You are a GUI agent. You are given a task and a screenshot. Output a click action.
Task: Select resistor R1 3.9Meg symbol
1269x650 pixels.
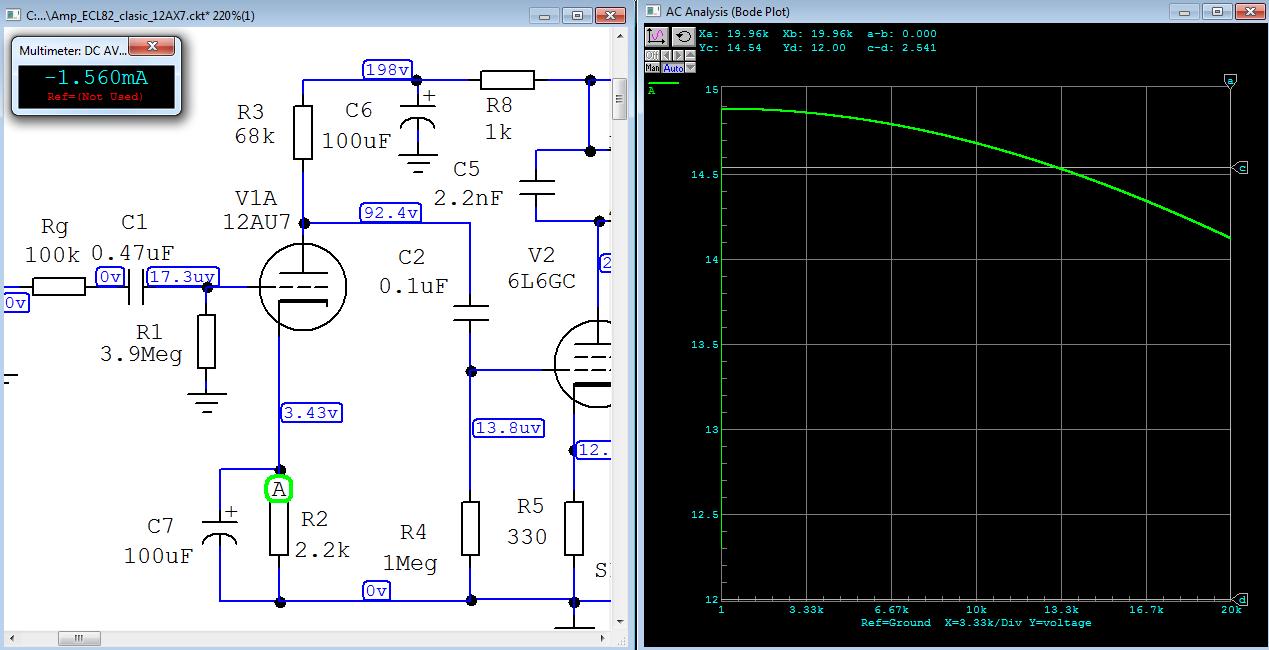pos(206,342)
